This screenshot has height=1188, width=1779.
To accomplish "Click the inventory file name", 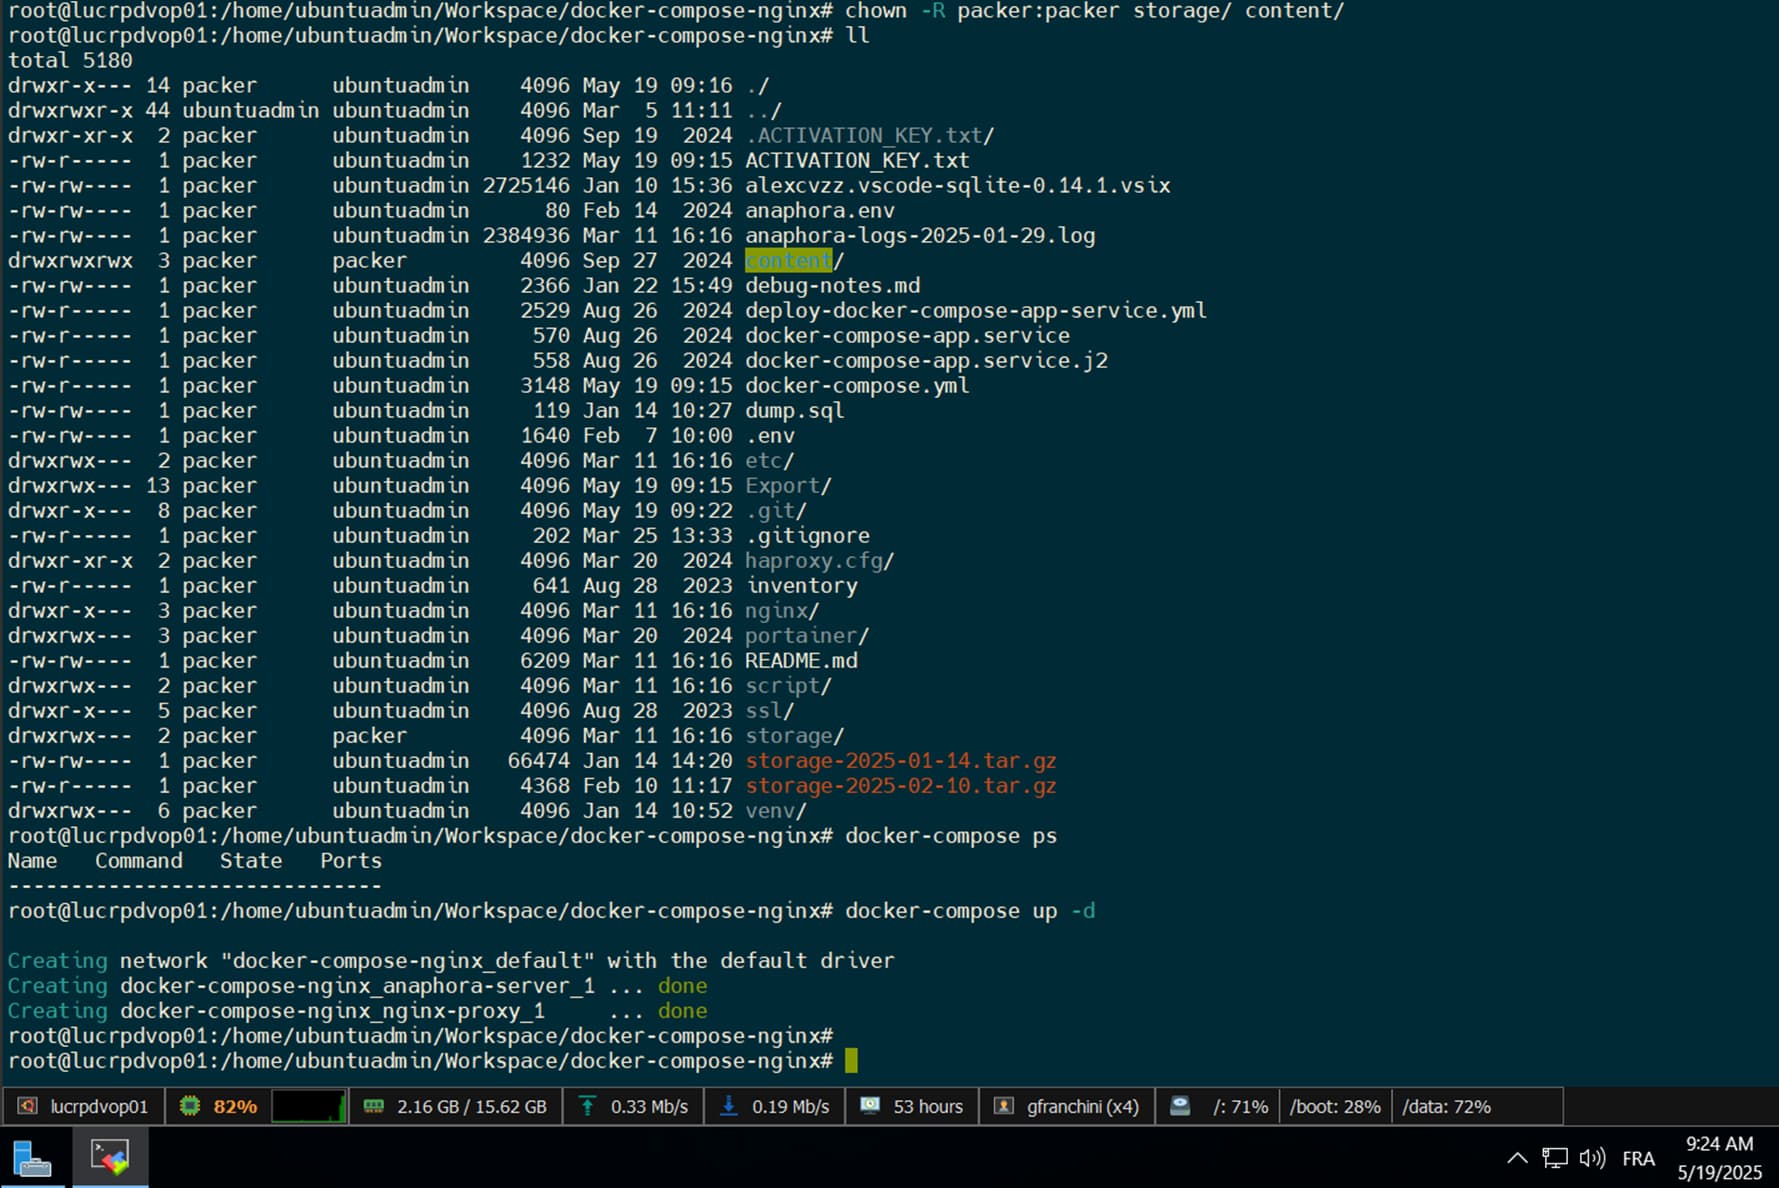I will coord(802,586).
